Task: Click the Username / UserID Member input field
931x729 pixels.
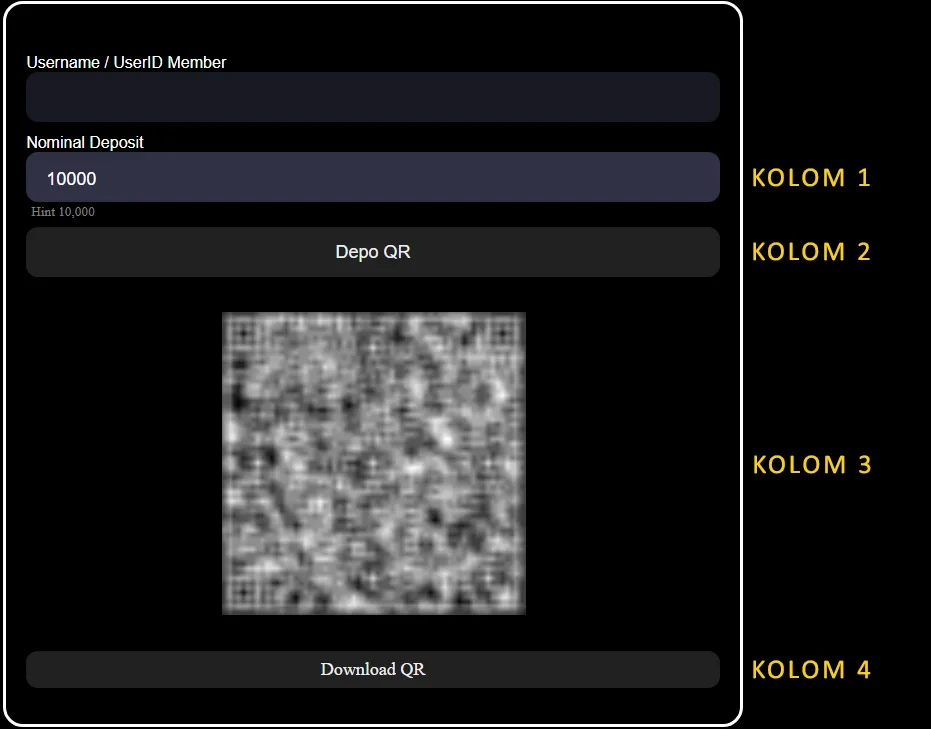Action: tap(373, 97)
